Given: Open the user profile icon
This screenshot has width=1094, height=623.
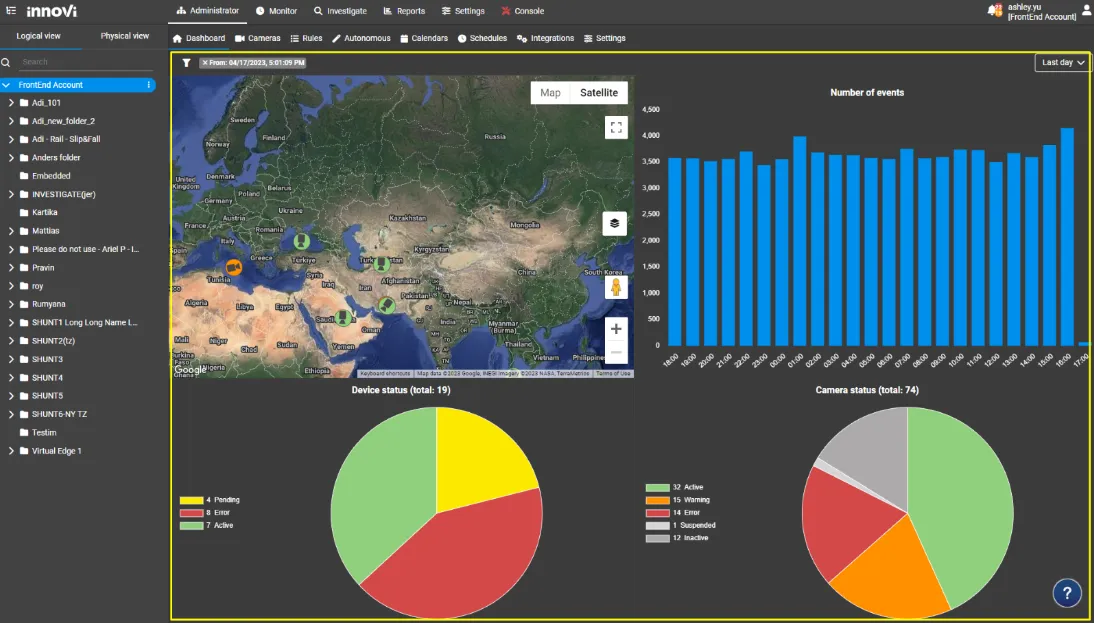Looking at the screenshot, I should 1086,11.
